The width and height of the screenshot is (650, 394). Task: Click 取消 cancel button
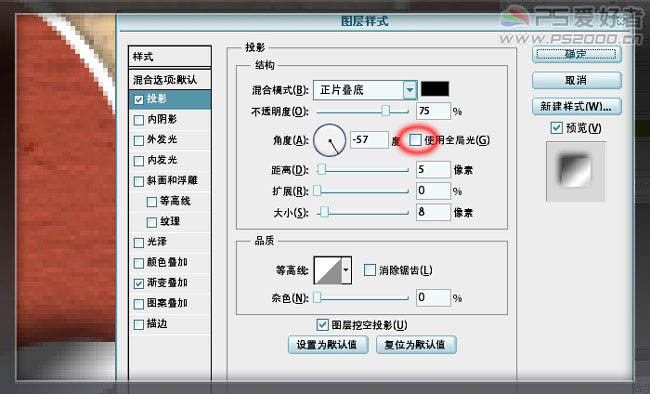pos(576,80)
